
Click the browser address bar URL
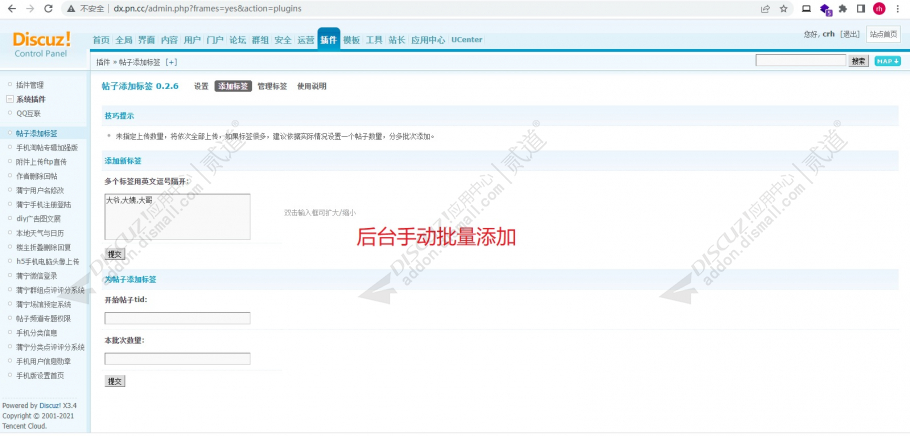(x=207, y=9)
